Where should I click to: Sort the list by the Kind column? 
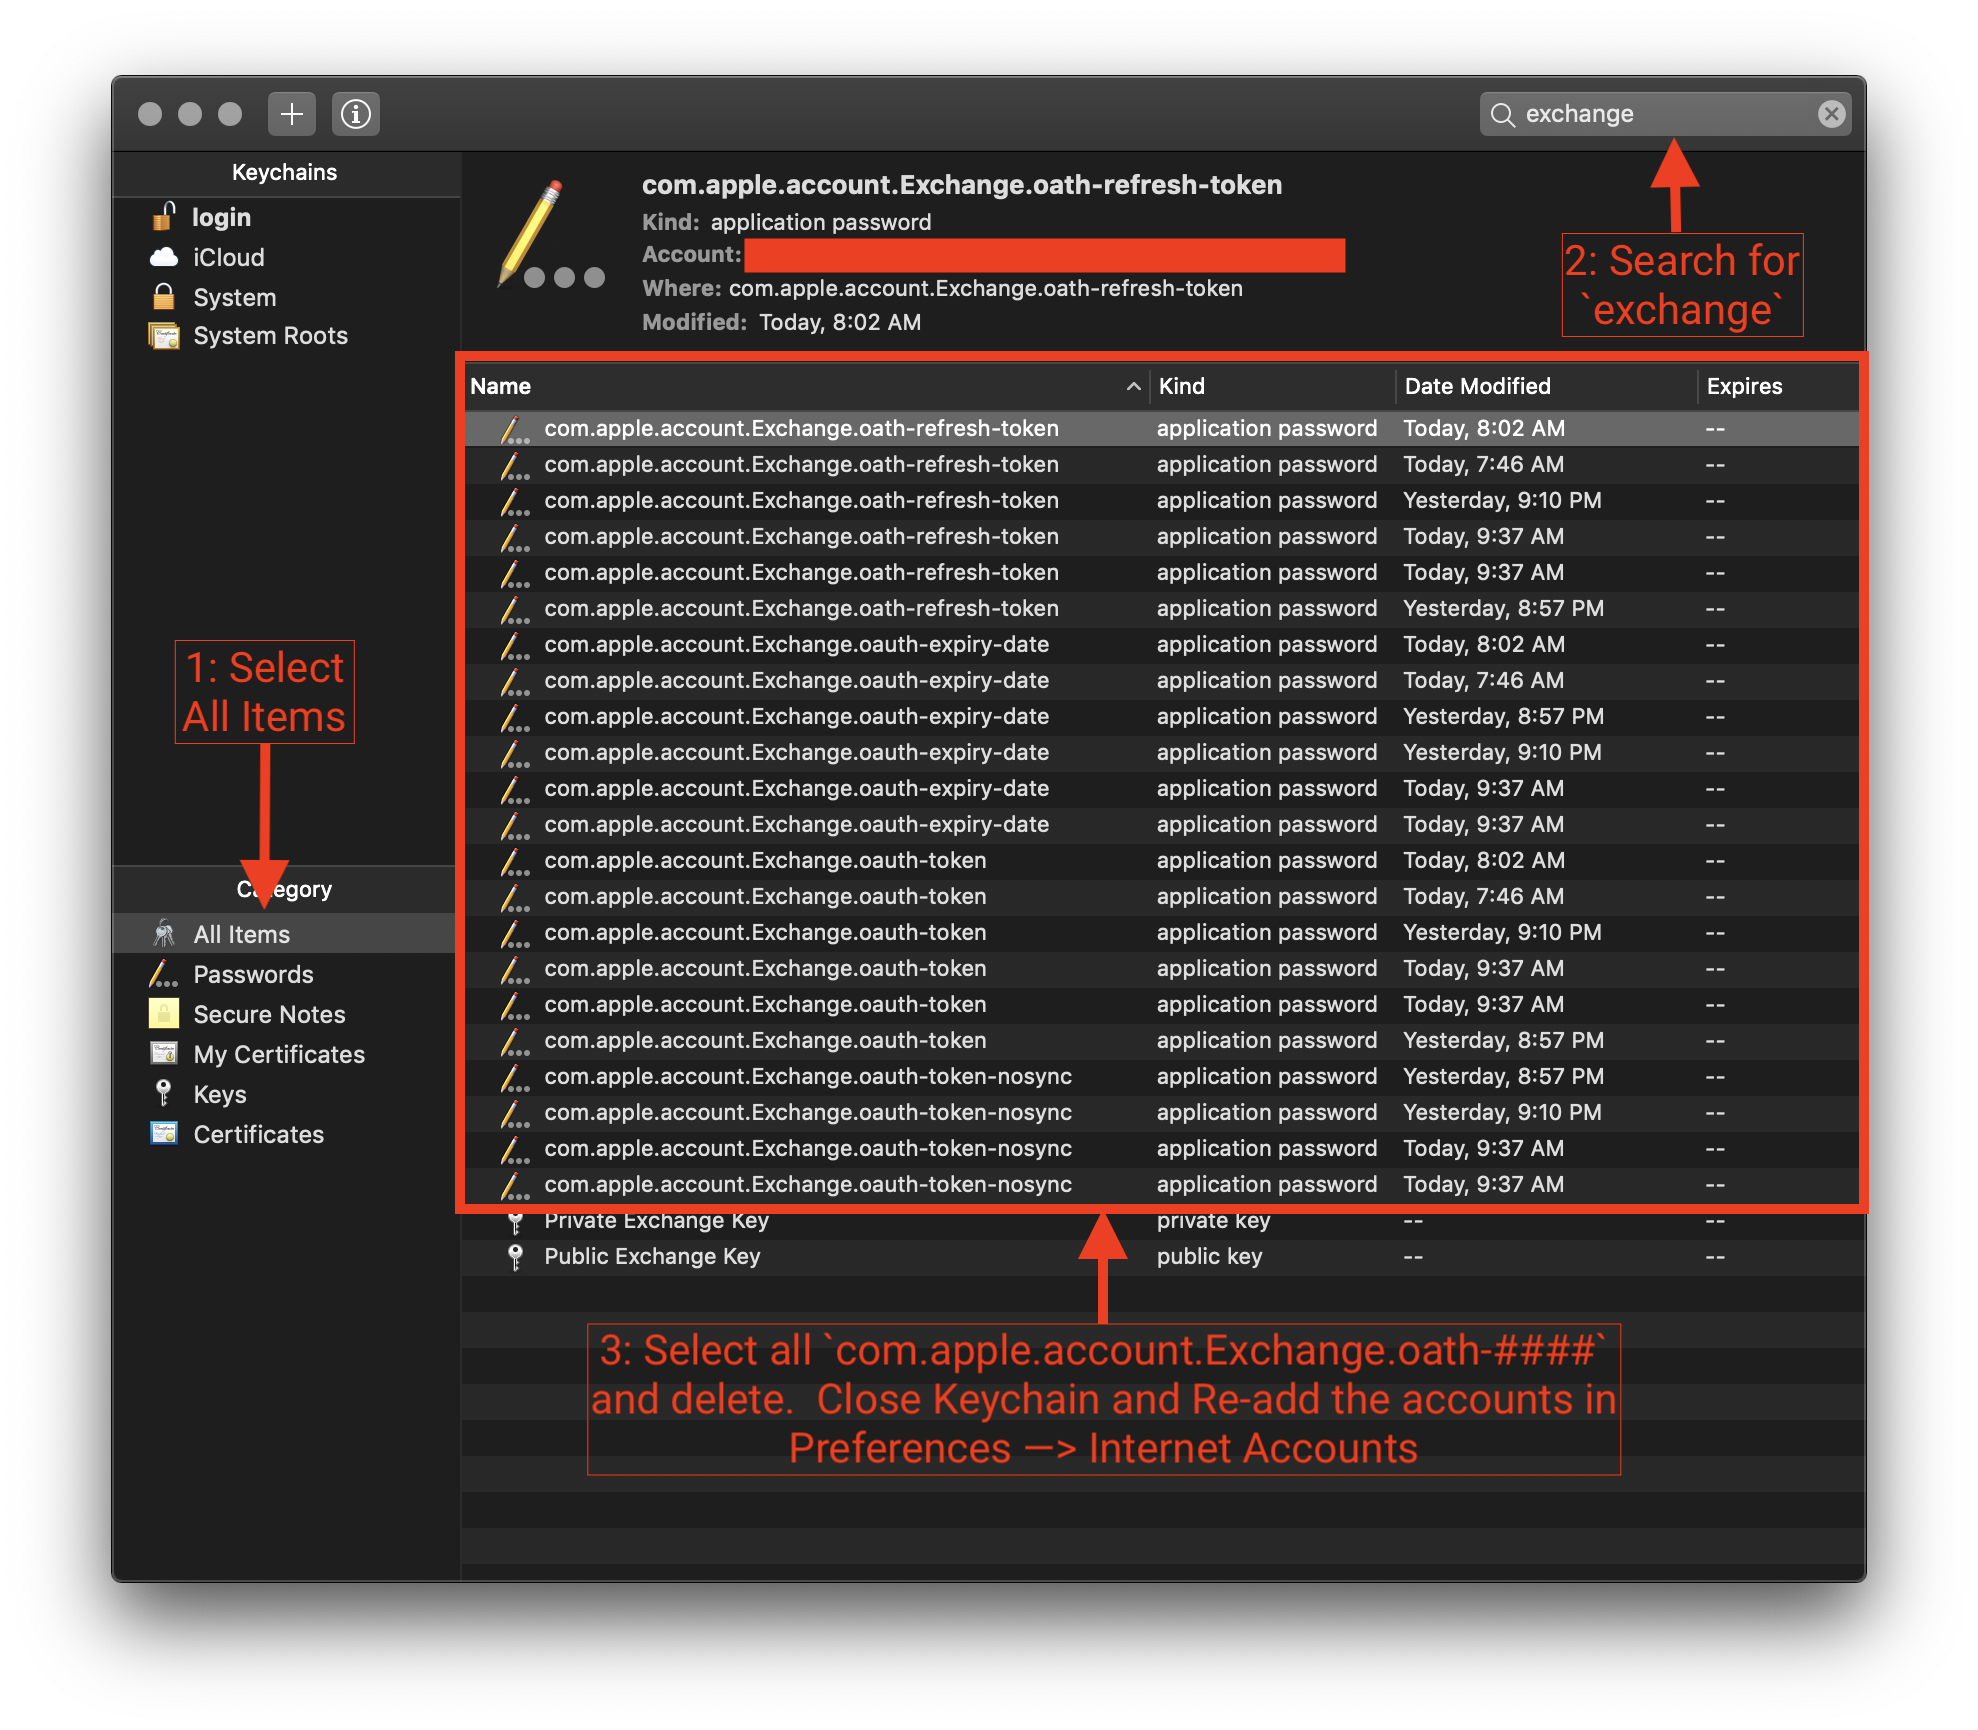pyautogui.click(x=1271, y=386)
